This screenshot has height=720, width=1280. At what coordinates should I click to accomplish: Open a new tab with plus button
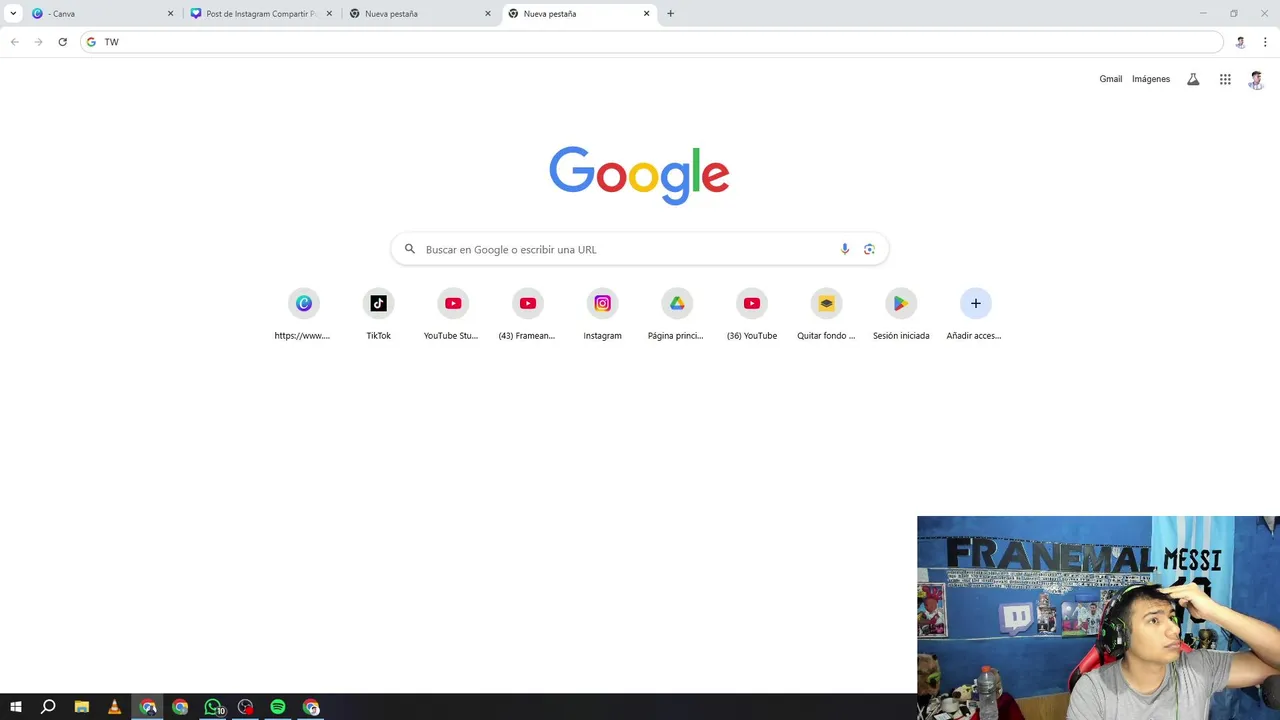point(670,14)
